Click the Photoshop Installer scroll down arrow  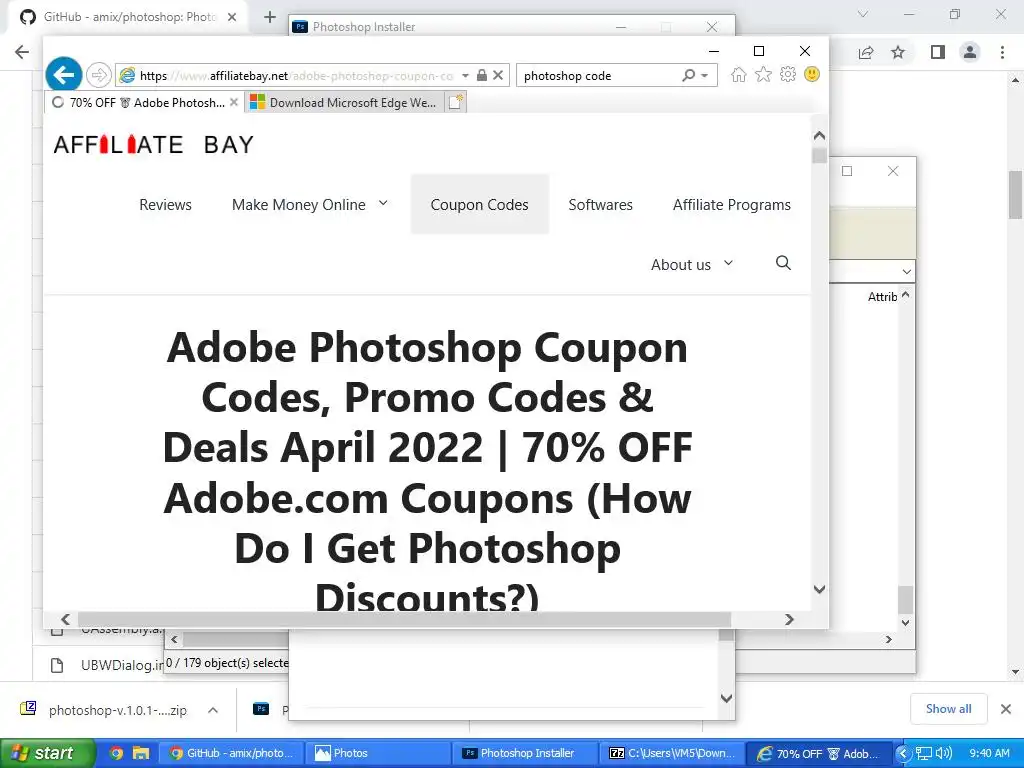click(726, 698)
